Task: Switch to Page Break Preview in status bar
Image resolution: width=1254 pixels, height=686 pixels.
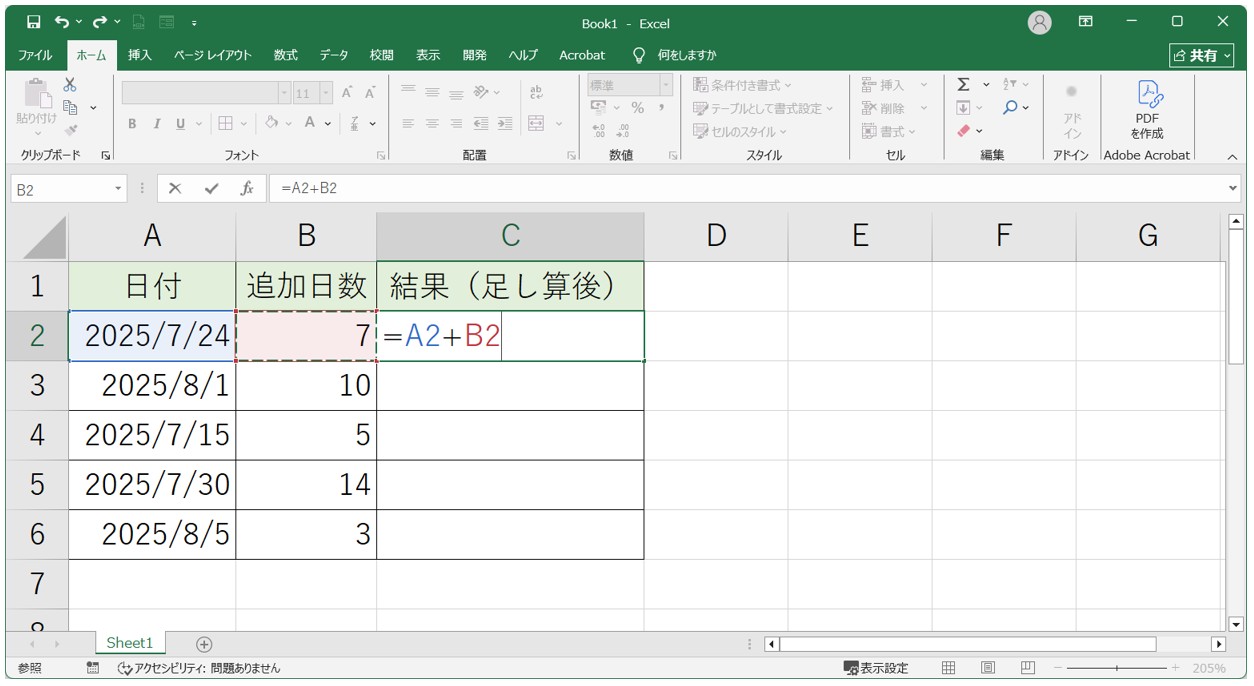Action: click(x=1027, y=668)
